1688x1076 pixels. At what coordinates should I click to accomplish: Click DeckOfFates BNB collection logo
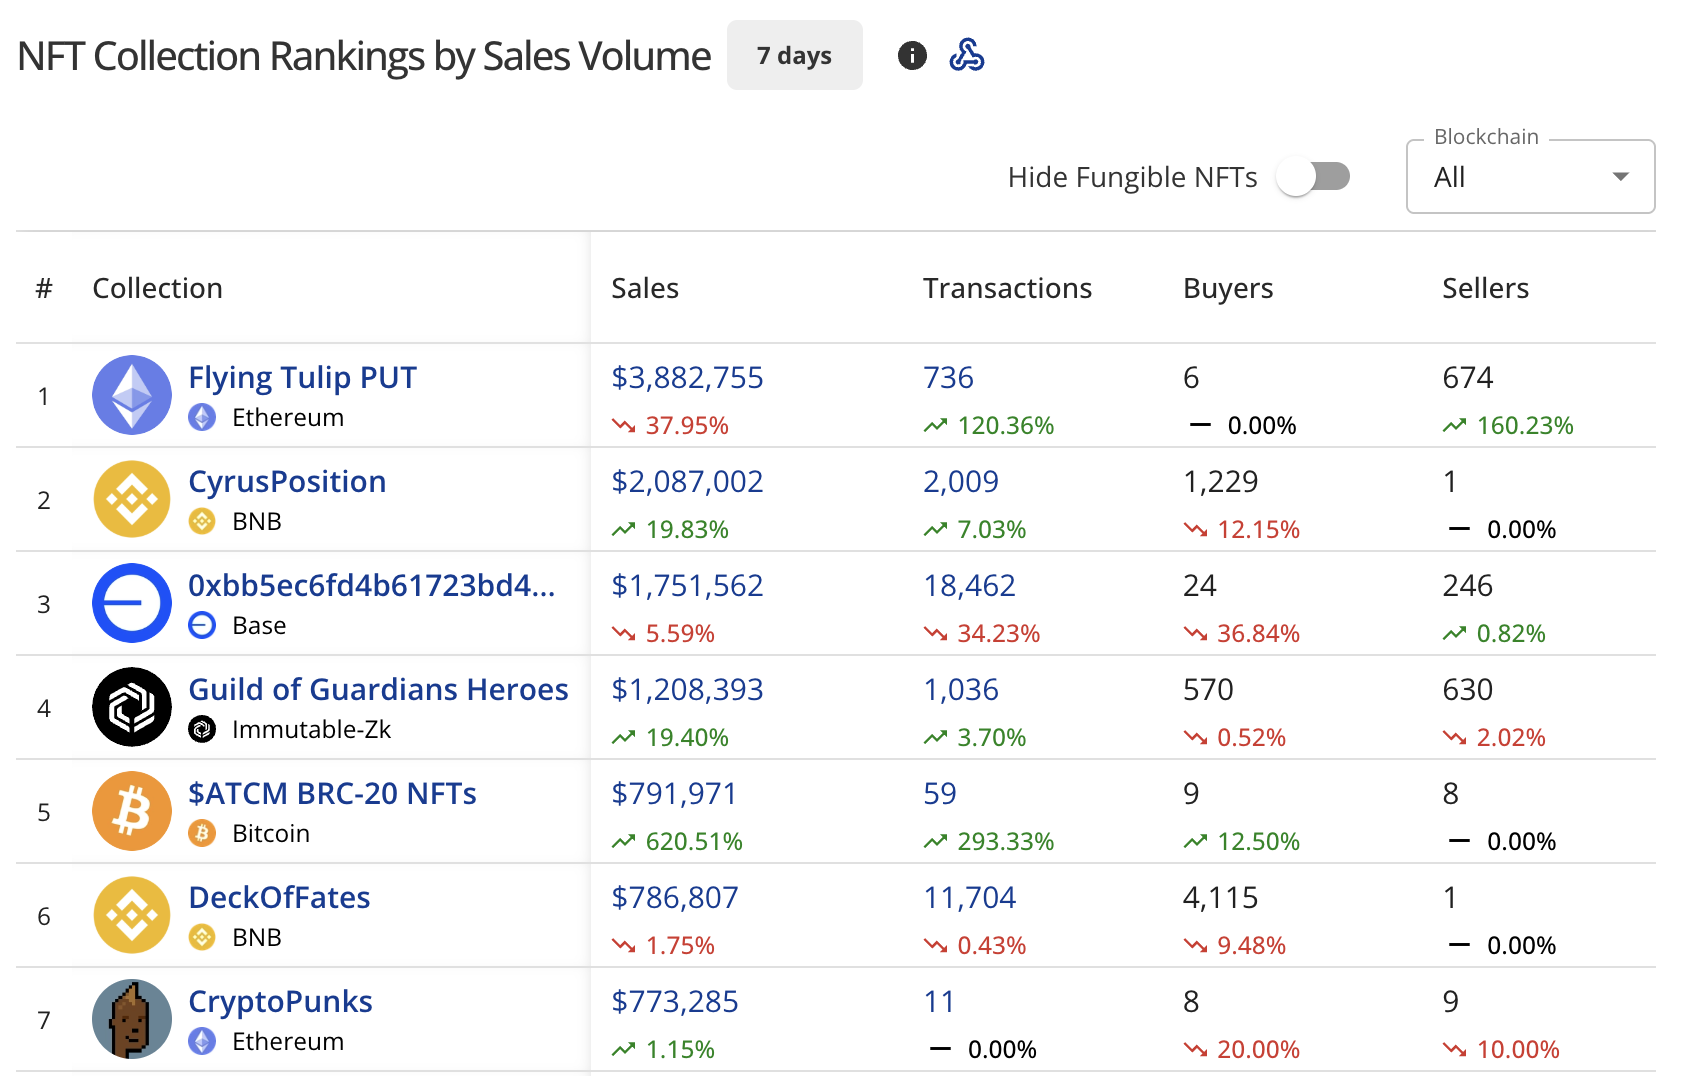(x=132, y=915)
